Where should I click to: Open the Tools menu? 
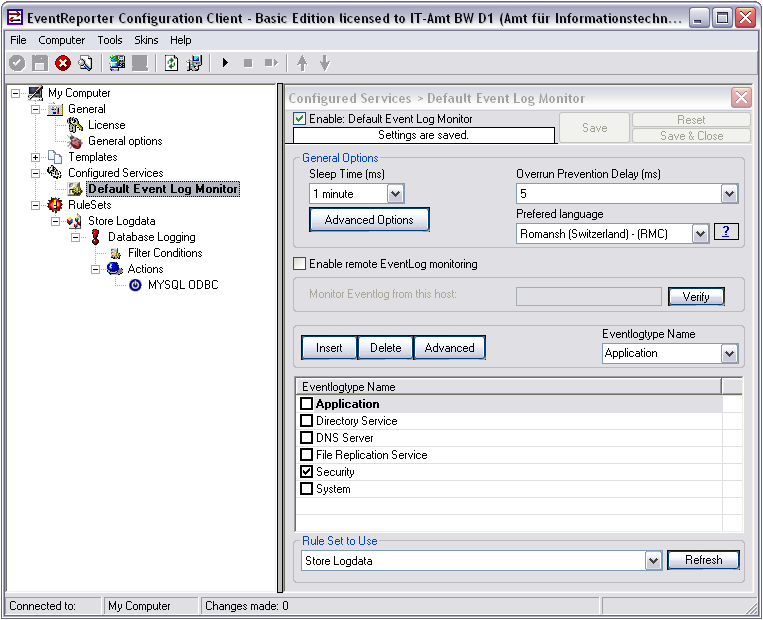click(110, 40)
